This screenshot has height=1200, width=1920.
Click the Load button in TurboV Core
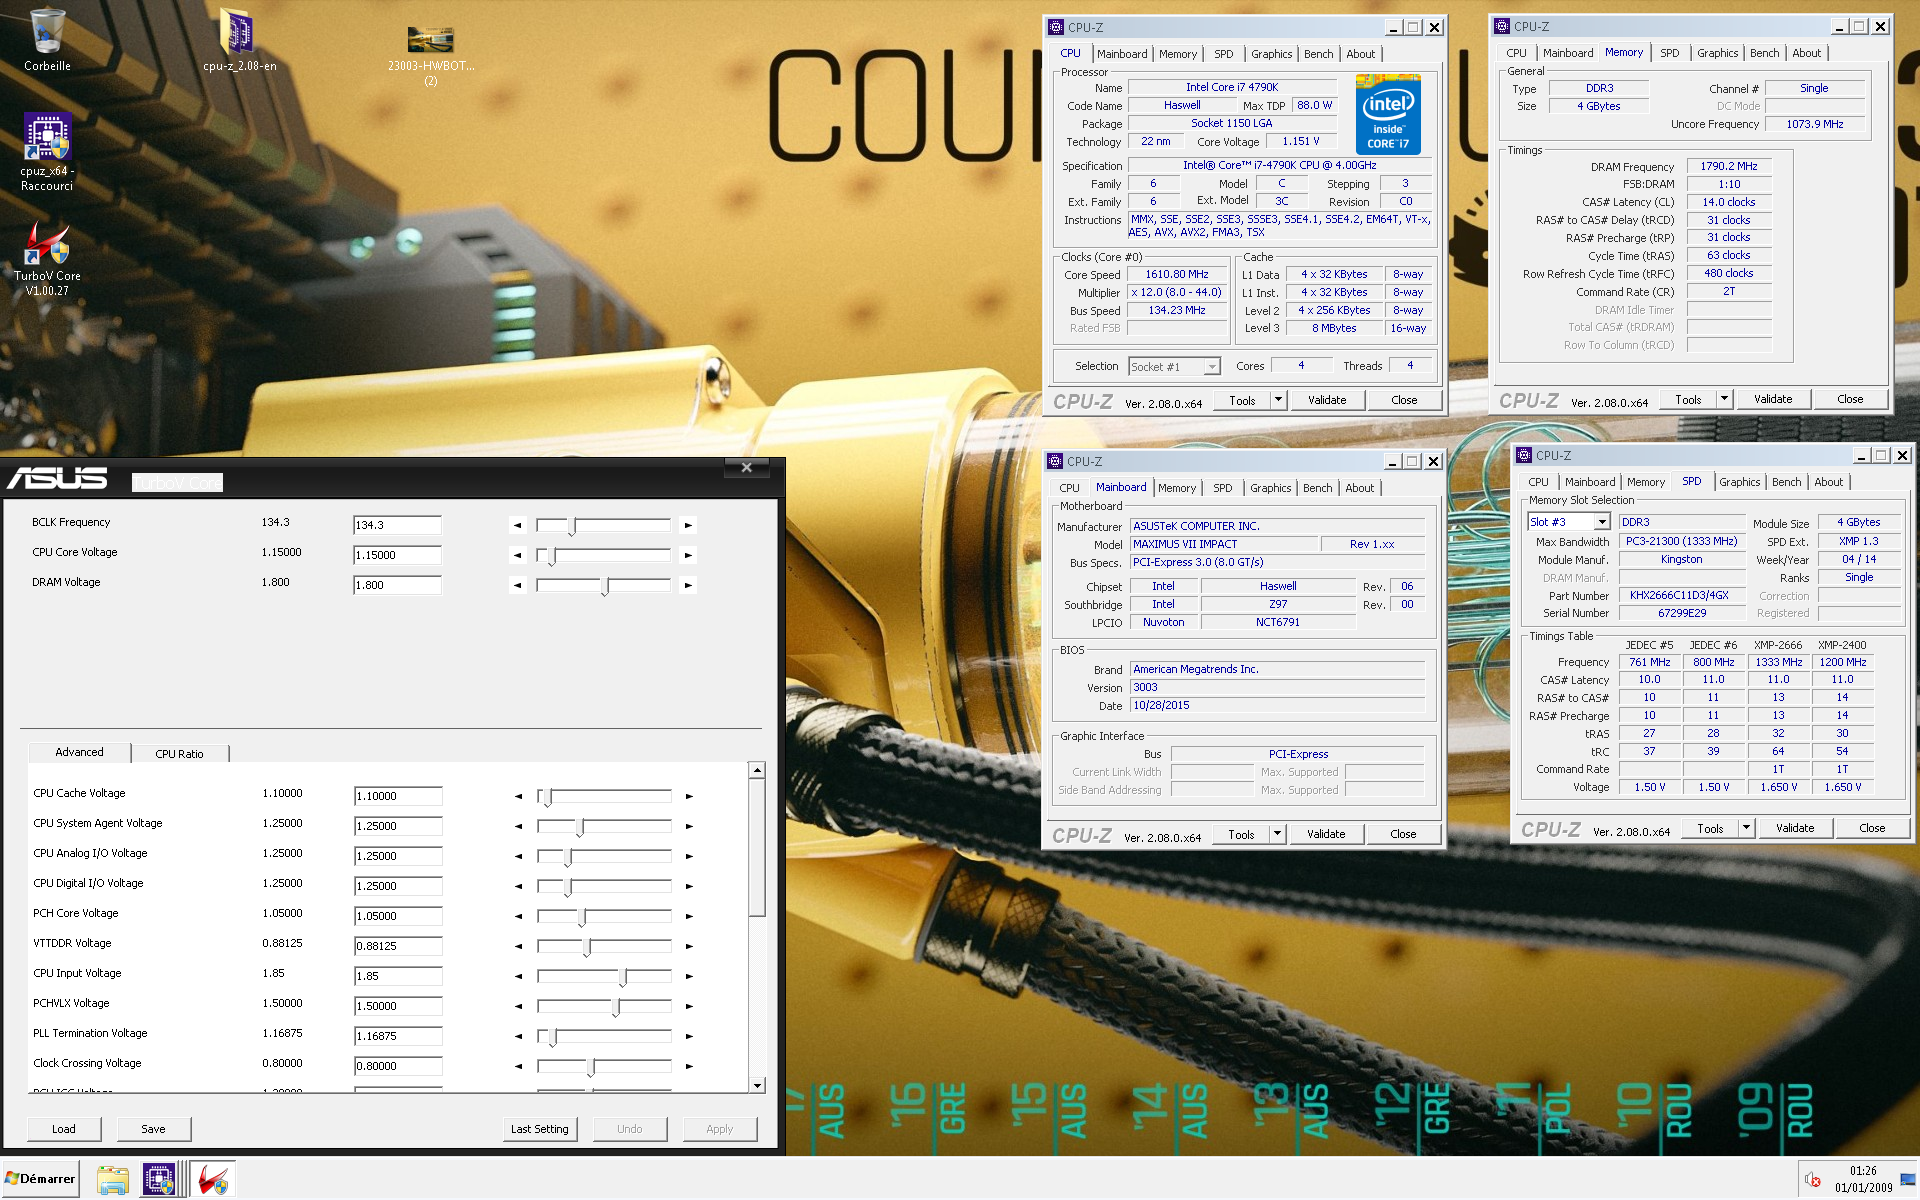(x=64, y=1129)
